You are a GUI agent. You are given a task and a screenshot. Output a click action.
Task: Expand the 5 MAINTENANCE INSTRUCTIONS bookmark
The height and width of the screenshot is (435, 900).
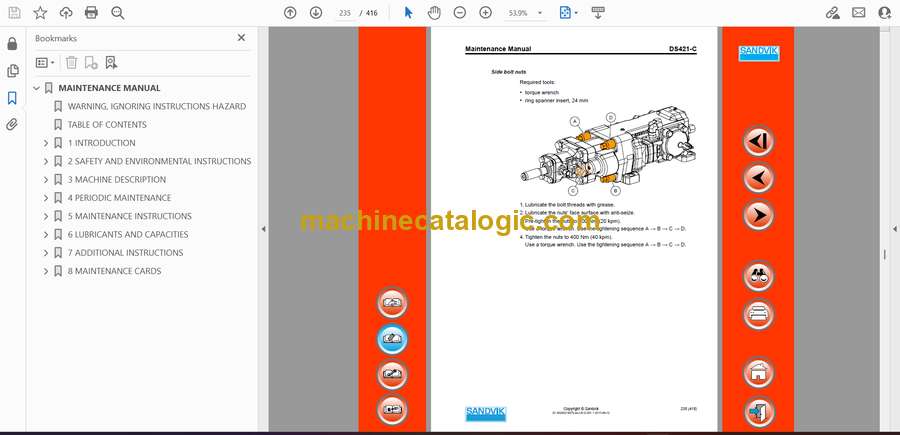[46, 216]
